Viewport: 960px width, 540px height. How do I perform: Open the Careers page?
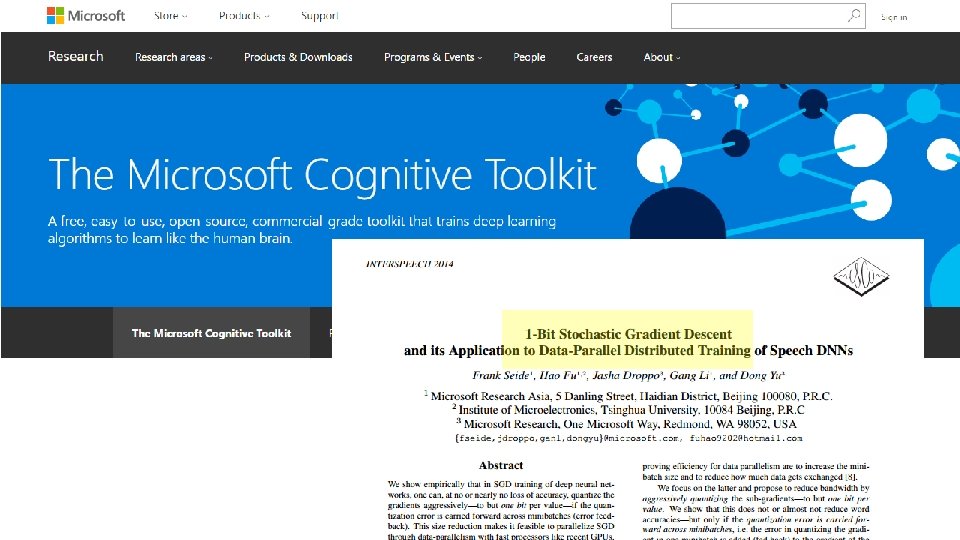[x=594, y=57]
